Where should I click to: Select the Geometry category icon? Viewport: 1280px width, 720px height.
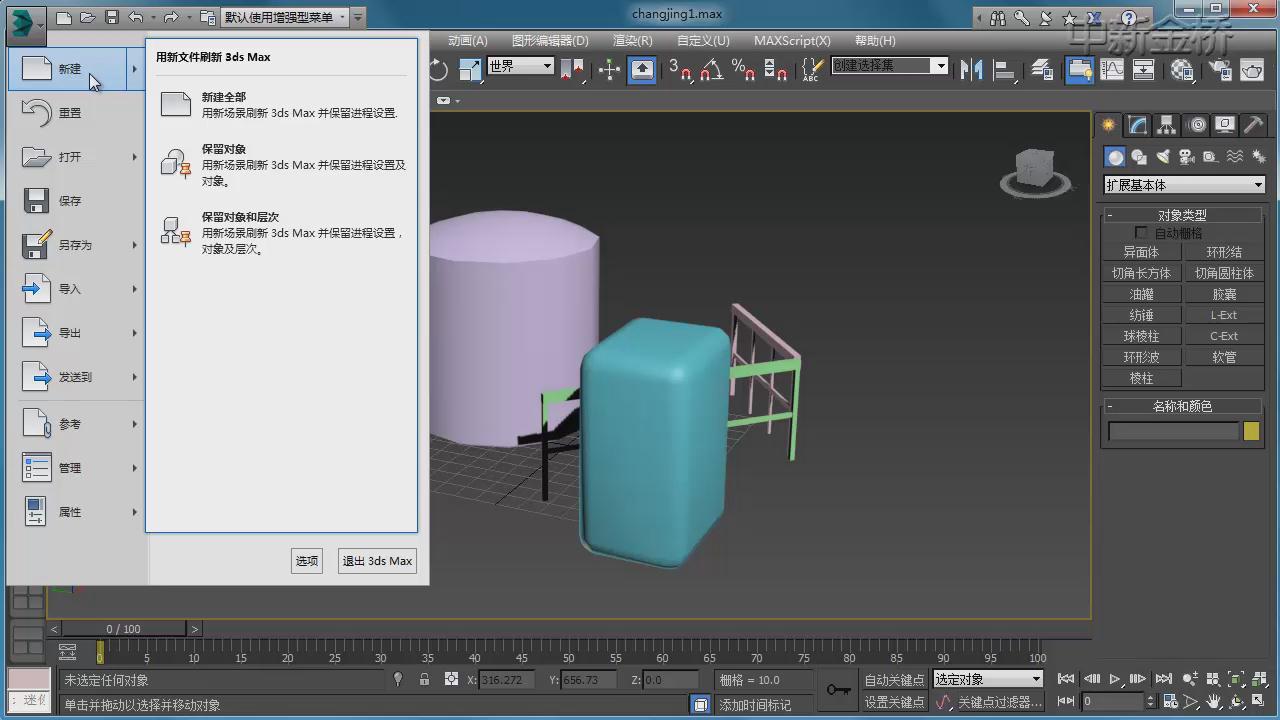point(1114,157)
